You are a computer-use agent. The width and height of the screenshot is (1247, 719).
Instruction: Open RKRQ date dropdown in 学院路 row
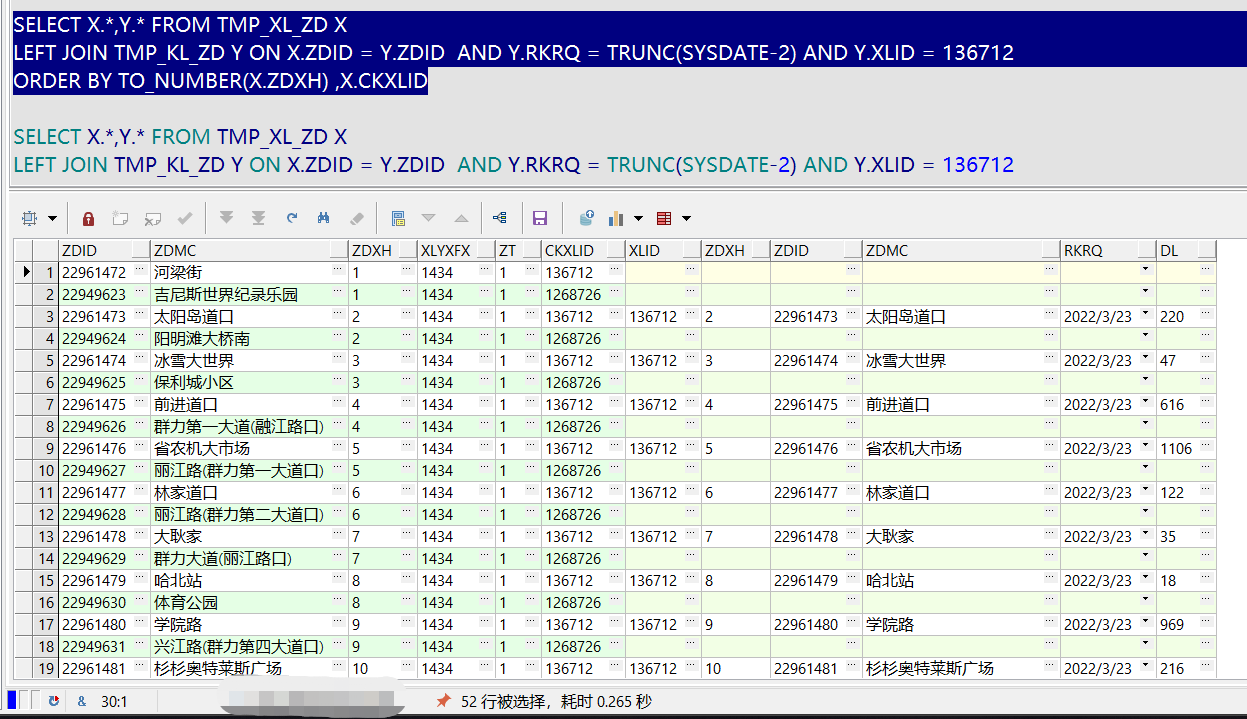point(1145,624)
